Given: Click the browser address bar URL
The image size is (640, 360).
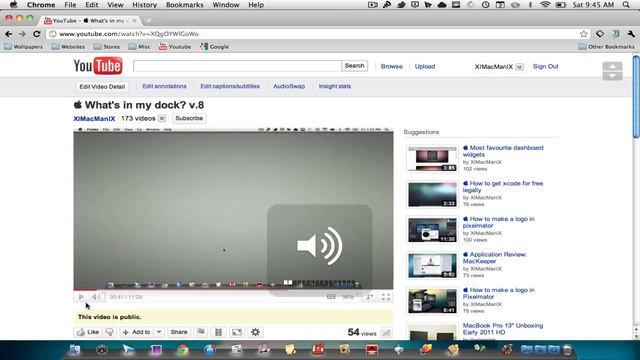Looking at the screenshot, I should (x=129, y=34).
